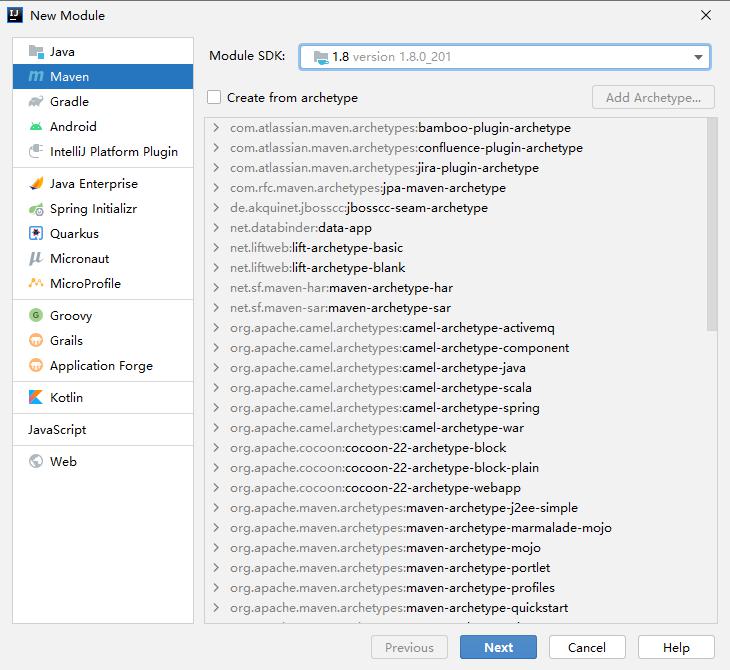
Task: Select Java module type
Action: (103, 51)
